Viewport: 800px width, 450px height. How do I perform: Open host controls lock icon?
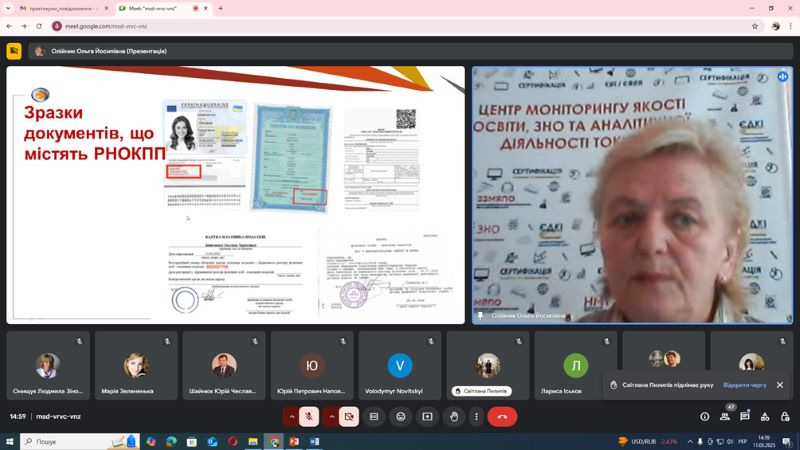pyautogui.click(x=785, y=417)
